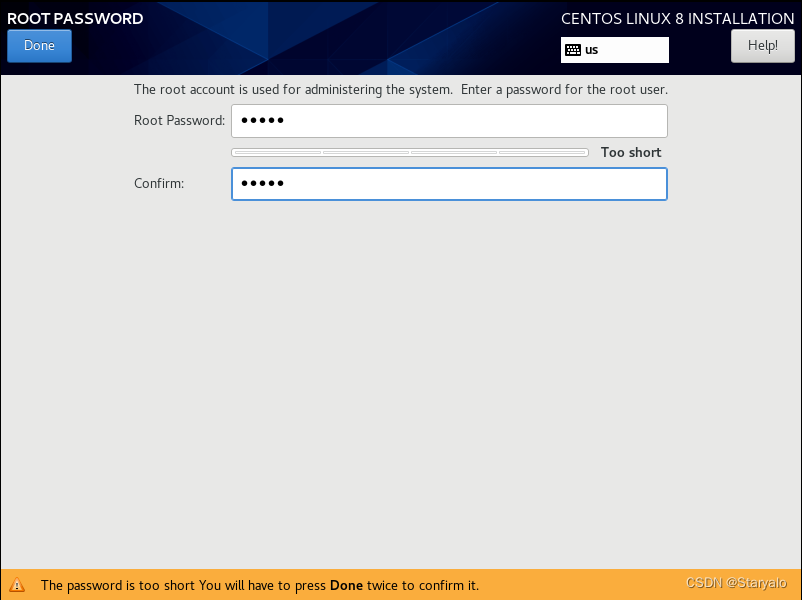Image resolution: width=802 pixels, height=600 pixels.
Task: Click the 'Confirm:' label
Action: click(x=159, y=184)
